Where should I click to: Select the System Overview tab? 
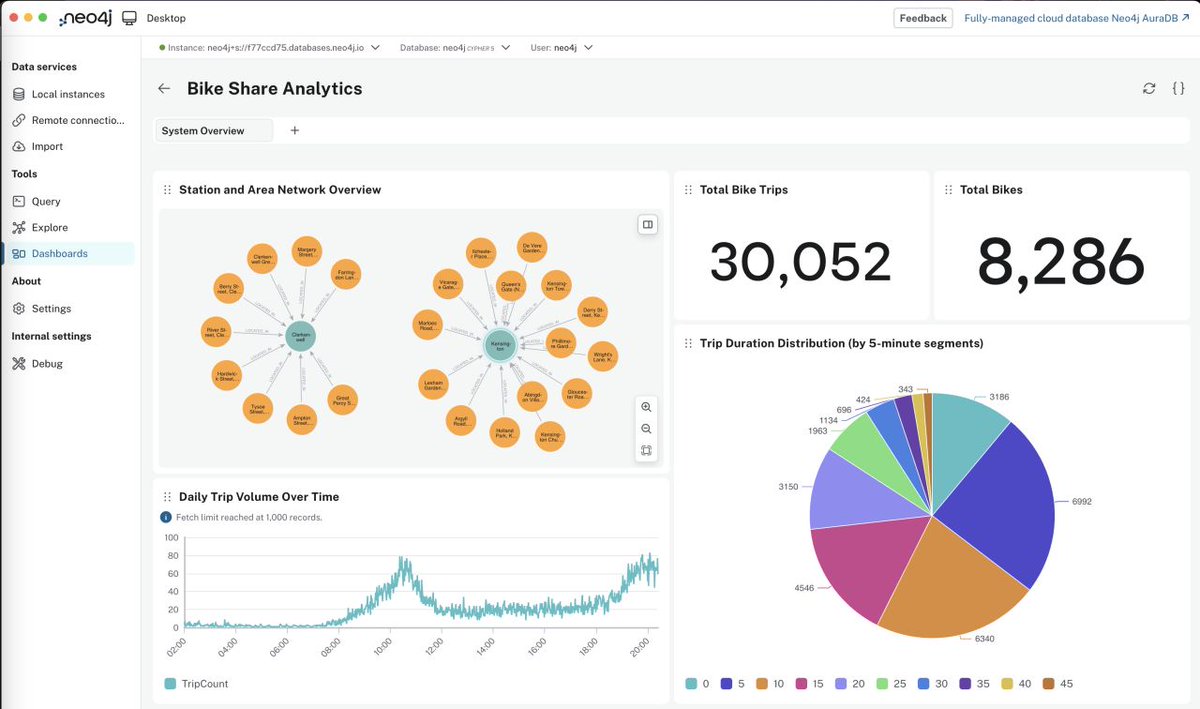214,131
